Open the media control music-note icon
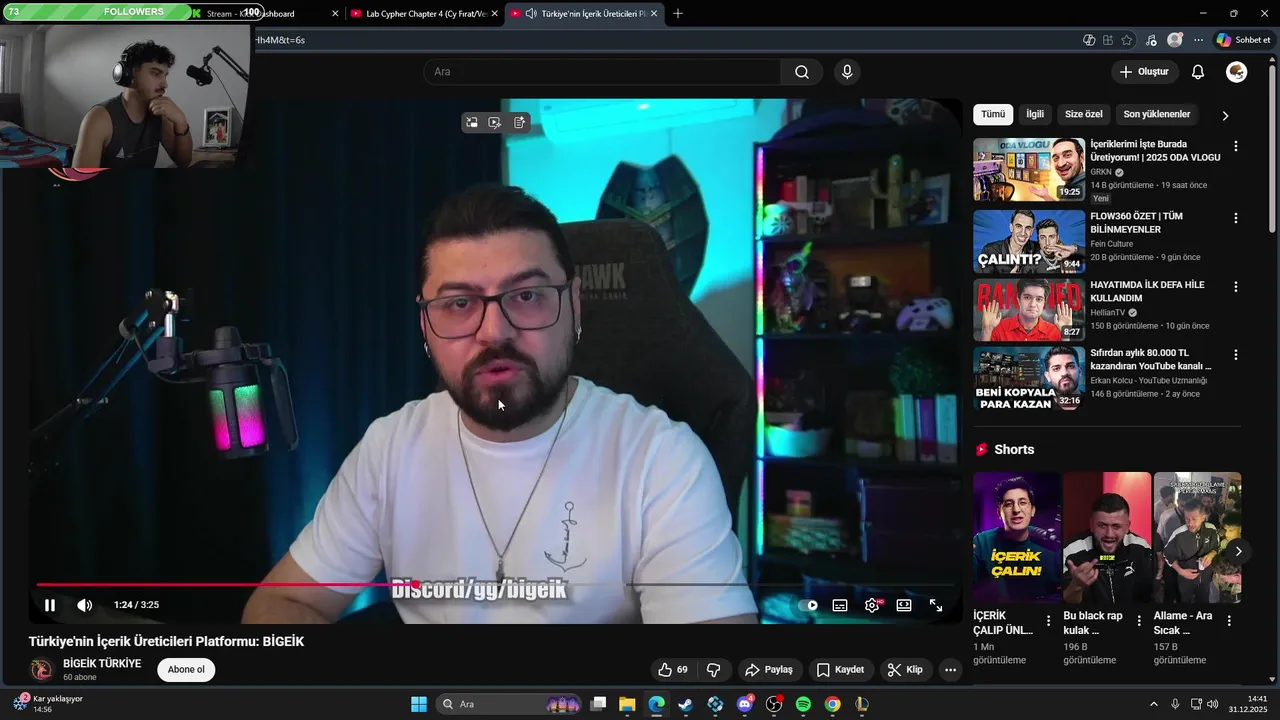The height and width of the screenshot is (720, 1280). [x=1151, y=40]
